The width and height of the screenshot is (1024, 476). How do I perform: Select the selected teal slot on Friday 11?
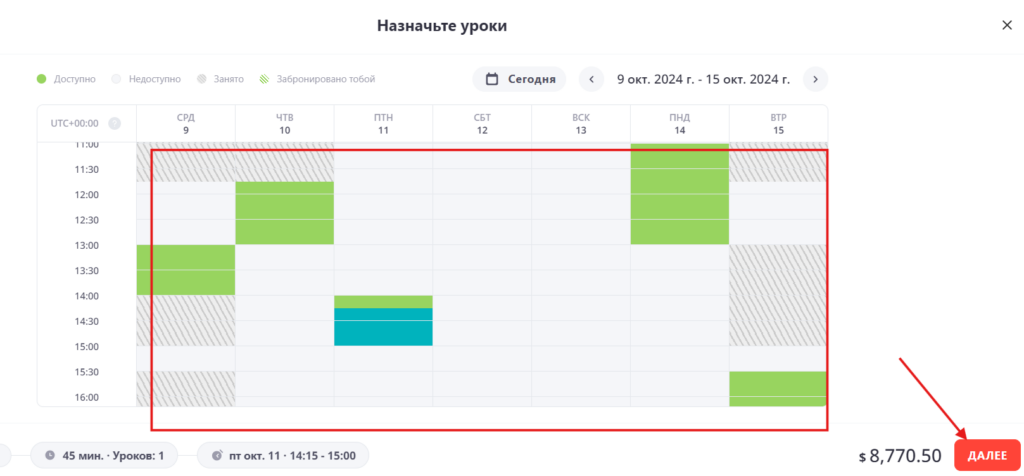click(x=383, y=327)
